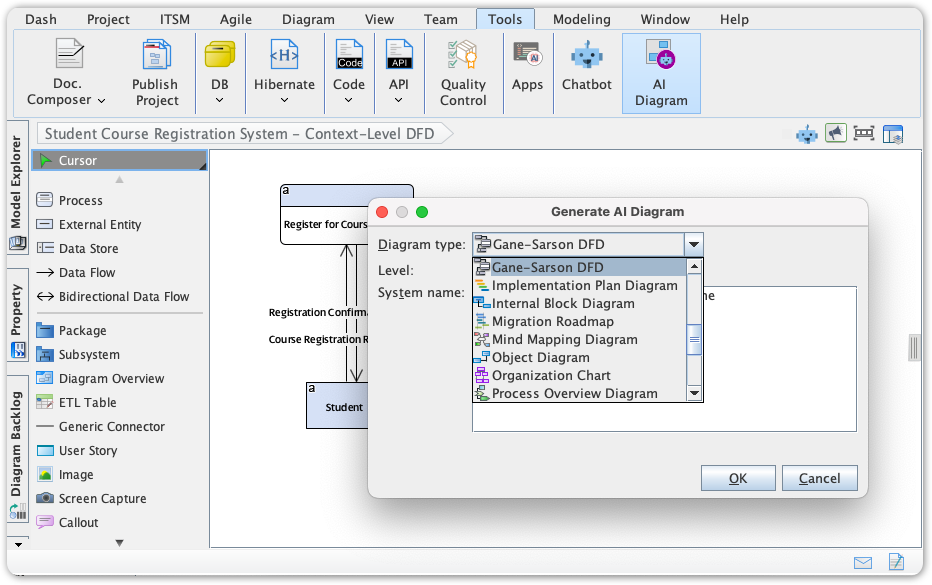Image resolution: width=932 pixels, height=585 pixels.
Task: Open the Tools menu
Action: coord(505,18)
